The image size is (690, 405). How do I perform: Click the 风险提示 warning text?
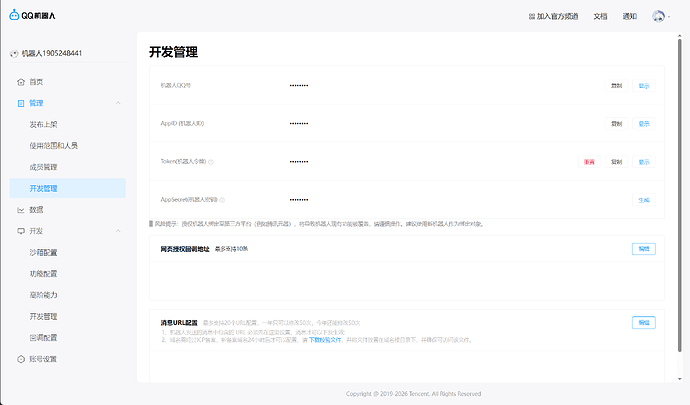(x=317, y=224)
